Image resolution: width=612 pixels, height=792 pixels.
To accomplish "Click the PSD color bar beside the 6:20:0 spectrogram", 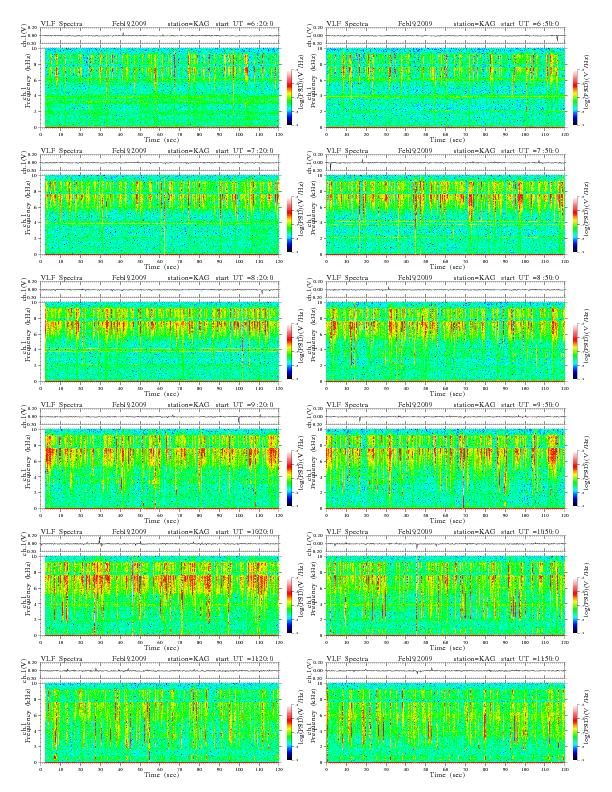I will 289,97.
